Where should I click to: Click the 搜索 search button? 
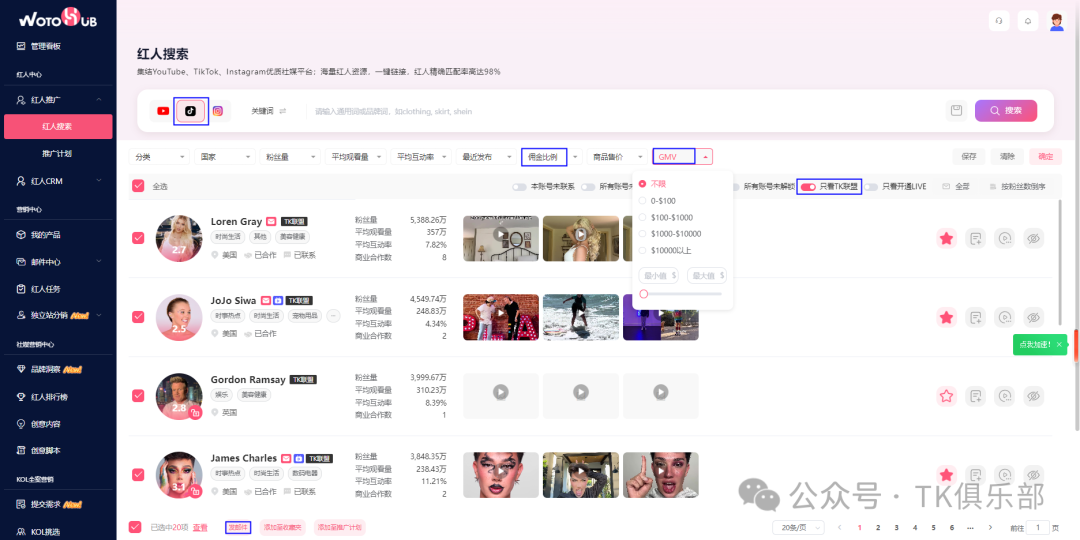(1006, 111)
